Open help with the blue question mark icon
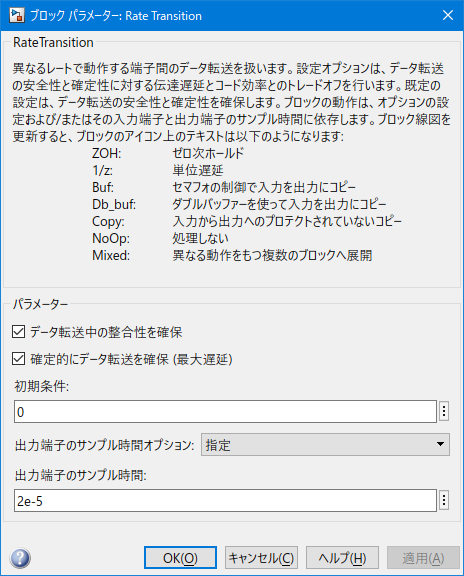The height and width of the screenshot is (576, 464). point(21,558)
